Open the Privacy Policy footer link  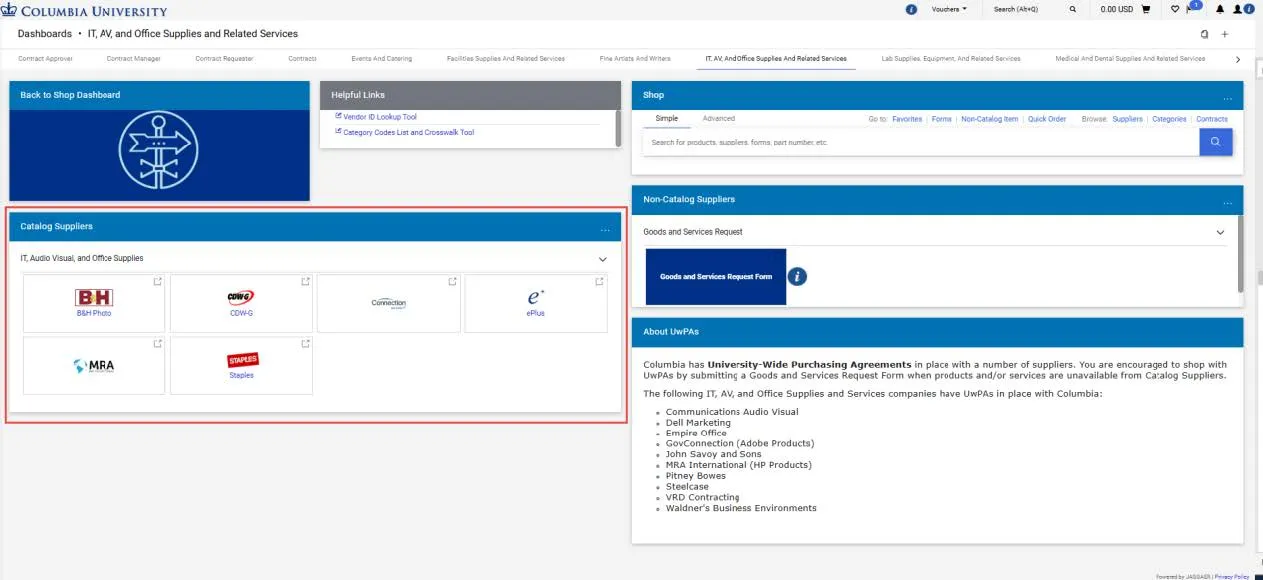1232,576
